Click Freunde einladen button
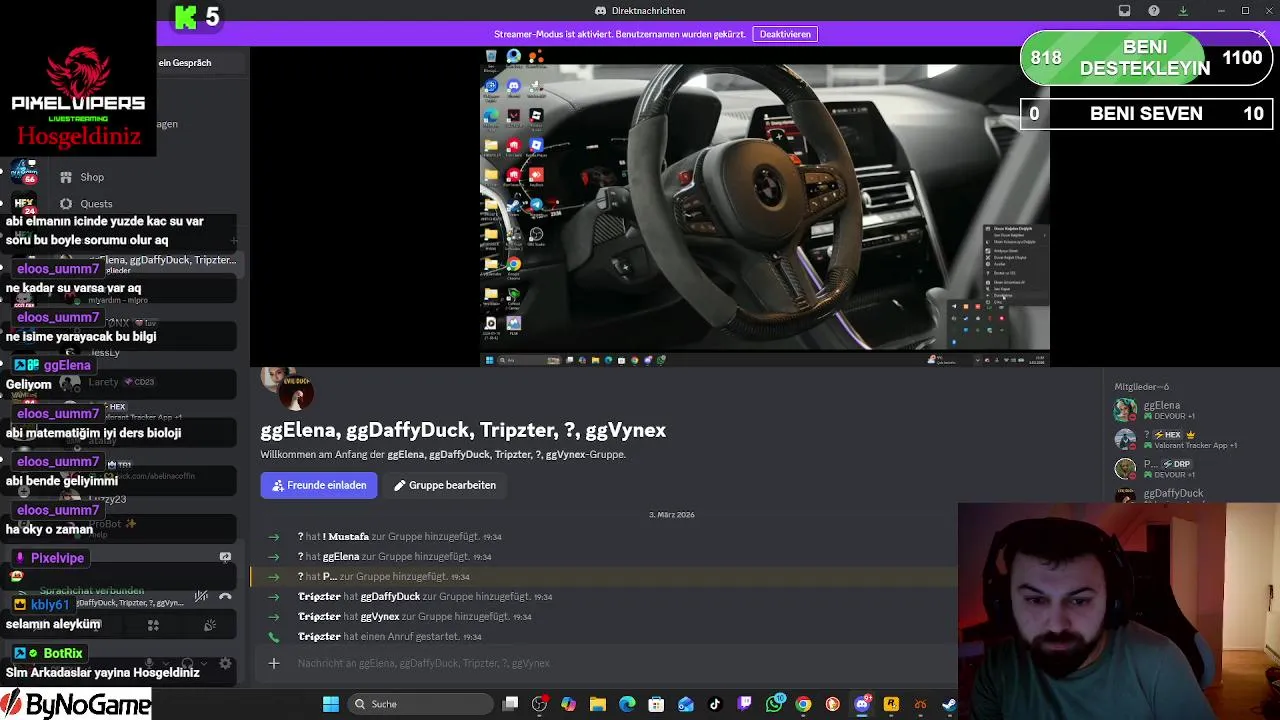Screen dimensions: 1280x720 pyautogui.click(x=319, y=485)
